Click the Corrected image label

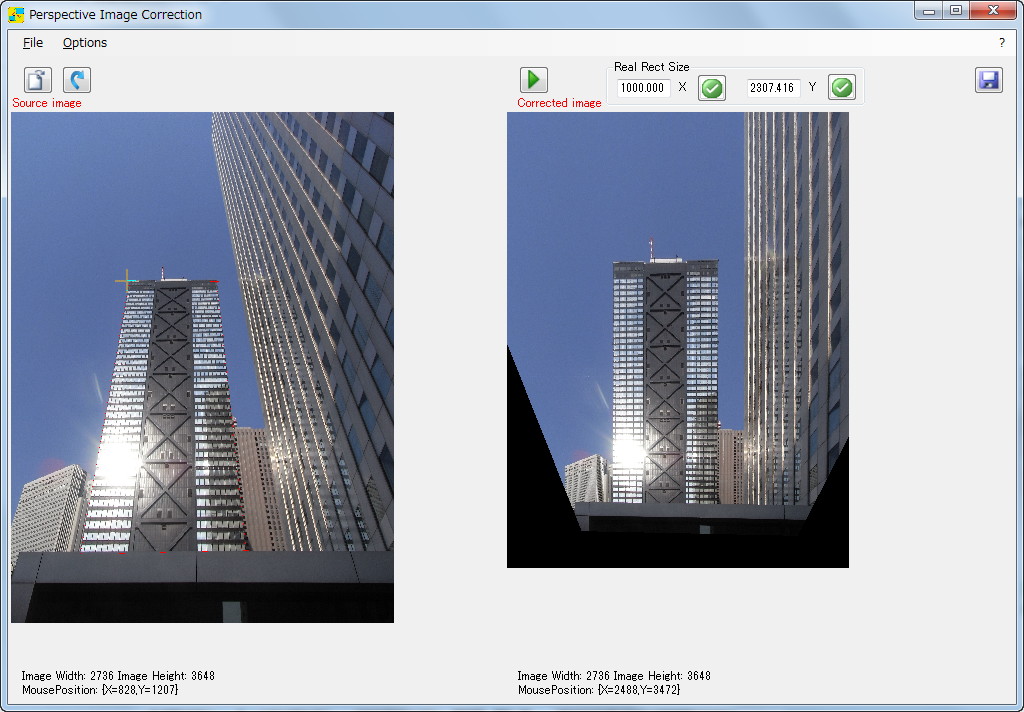coord(558,102)
